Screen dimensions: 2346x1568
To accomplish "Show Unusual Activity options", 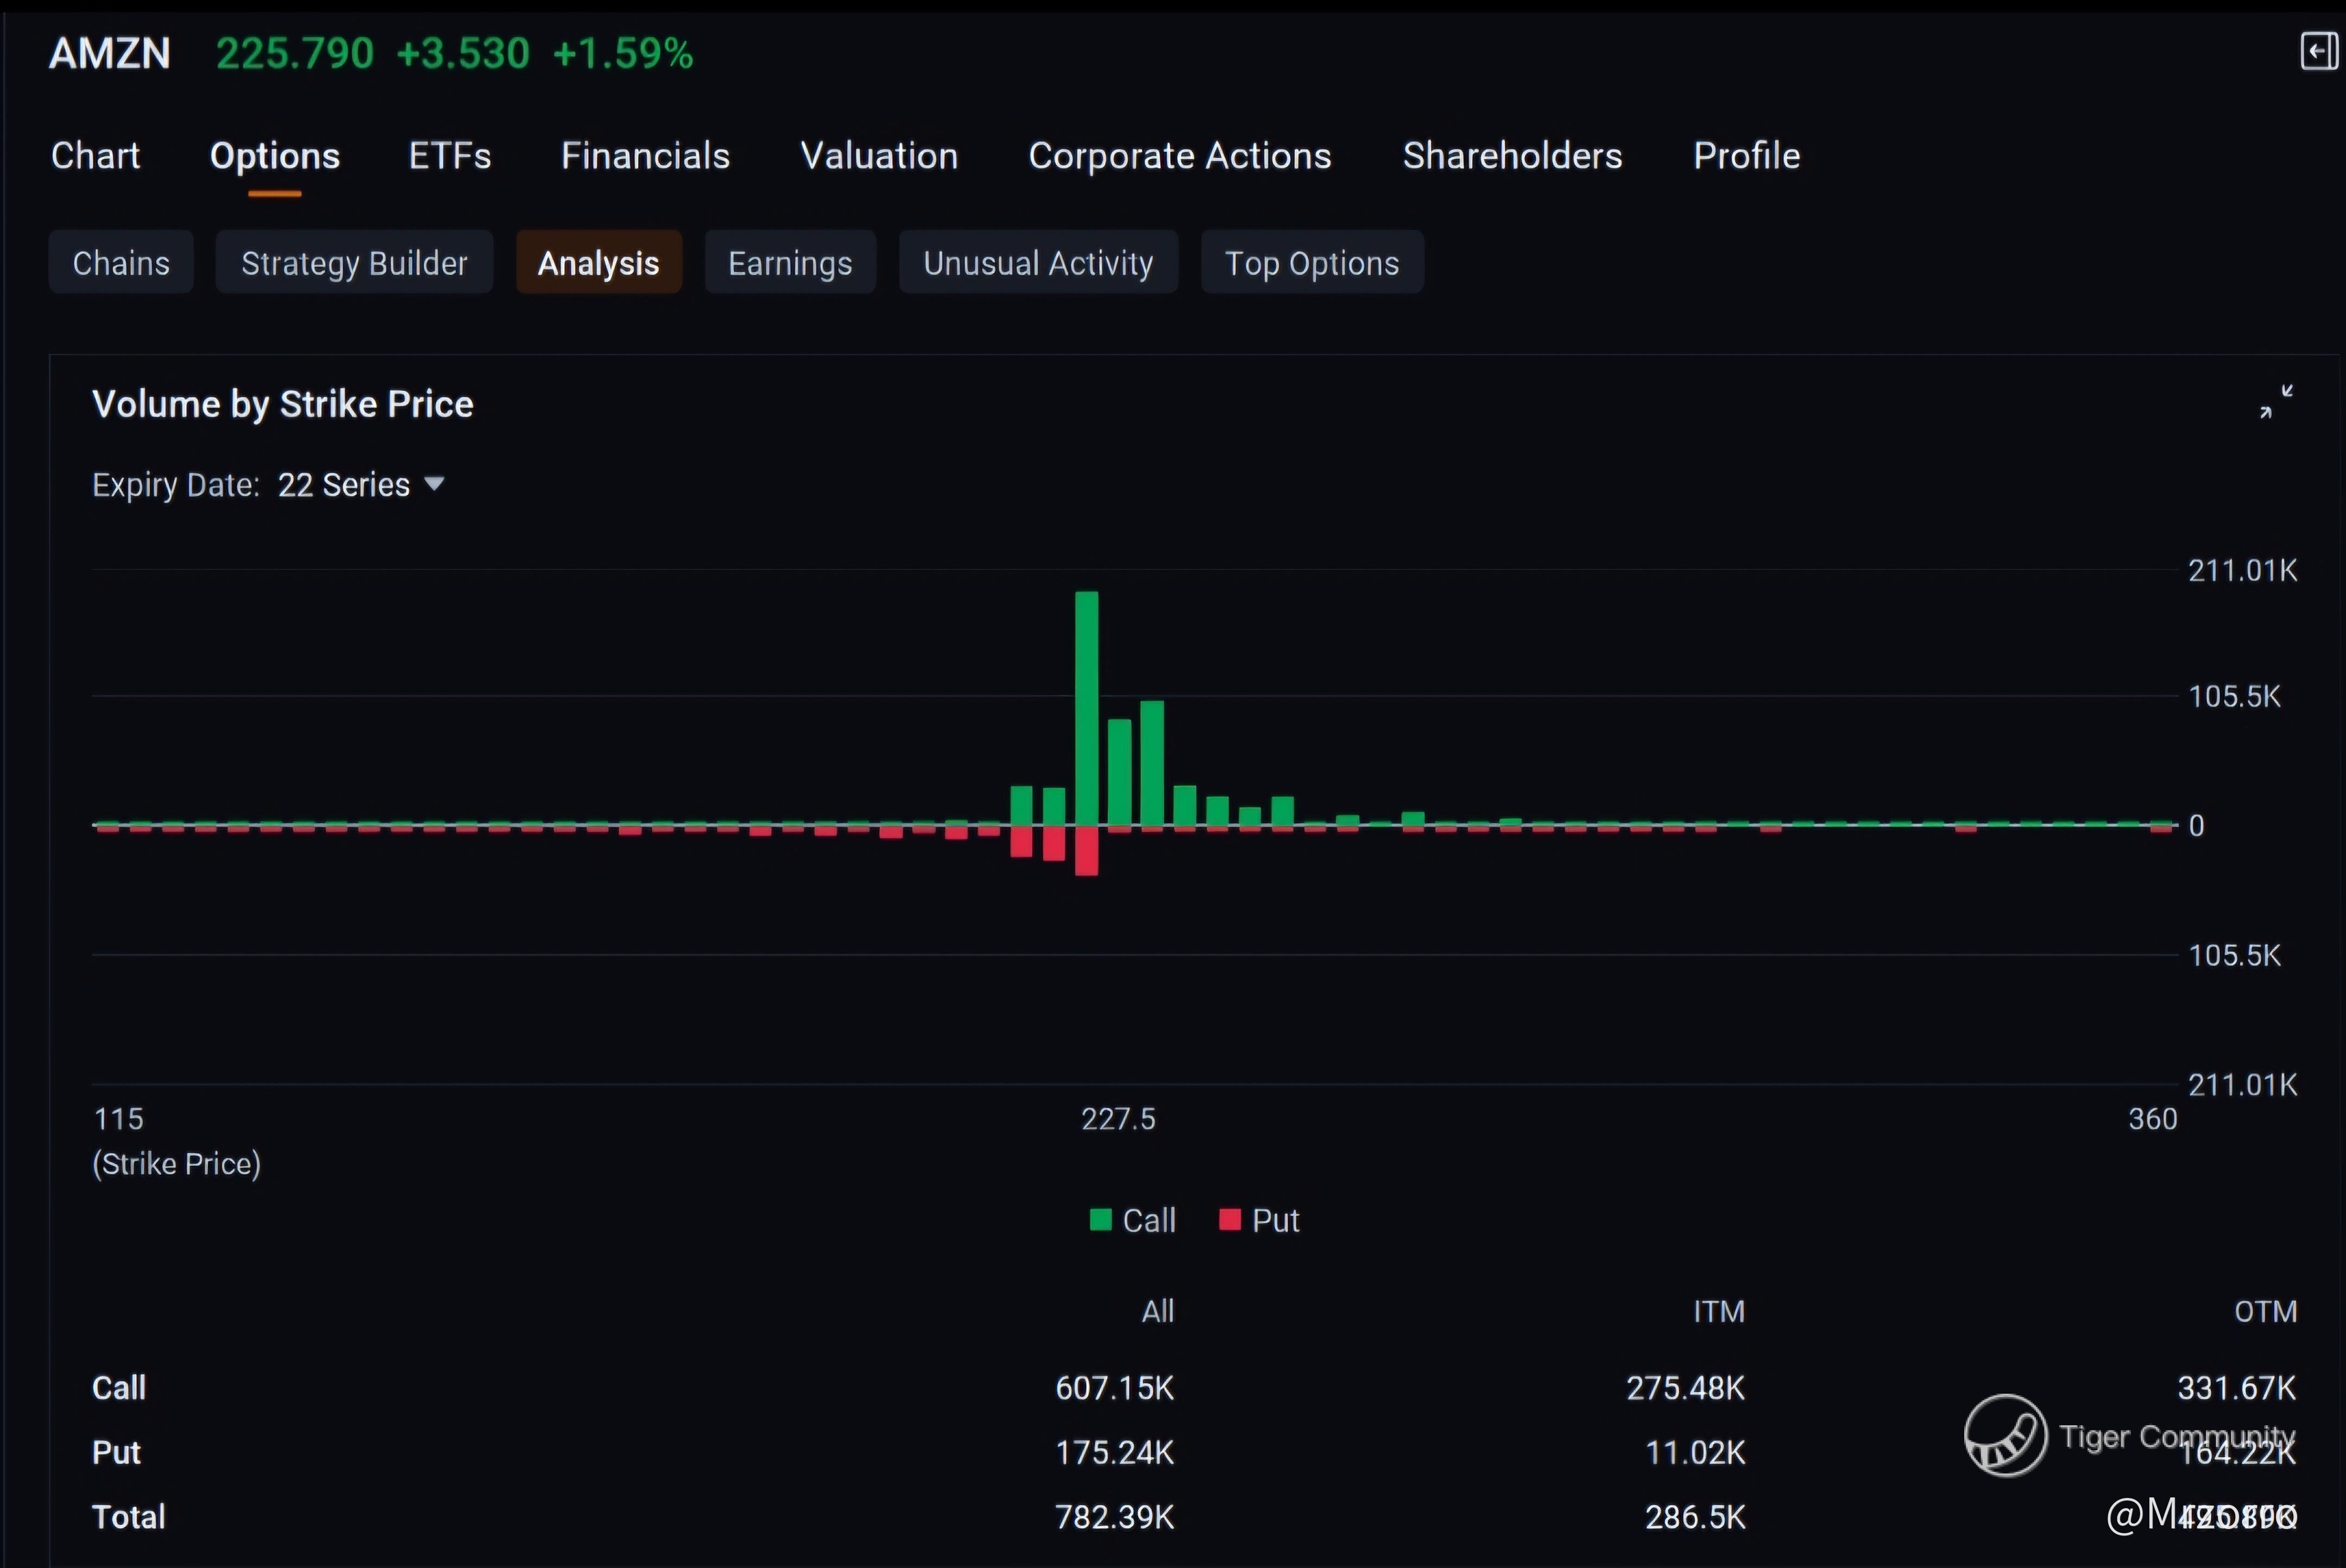I will [1038, 263].
